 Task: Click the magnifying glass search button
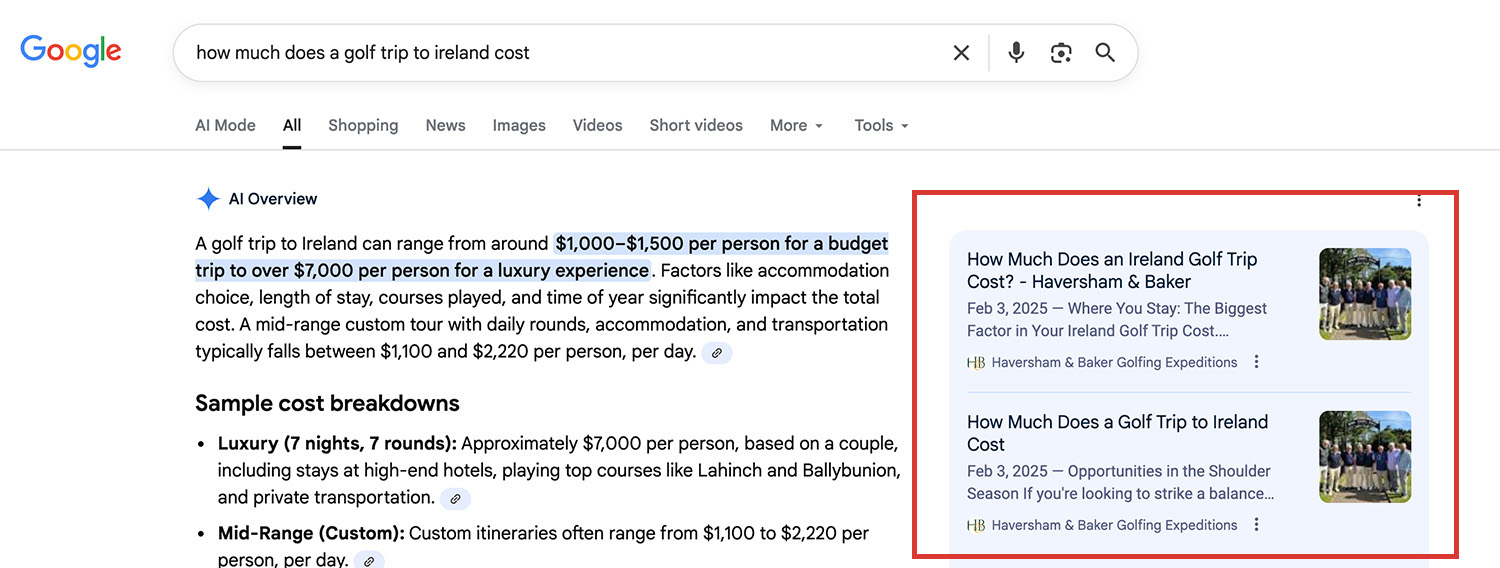pos(1105,53)
